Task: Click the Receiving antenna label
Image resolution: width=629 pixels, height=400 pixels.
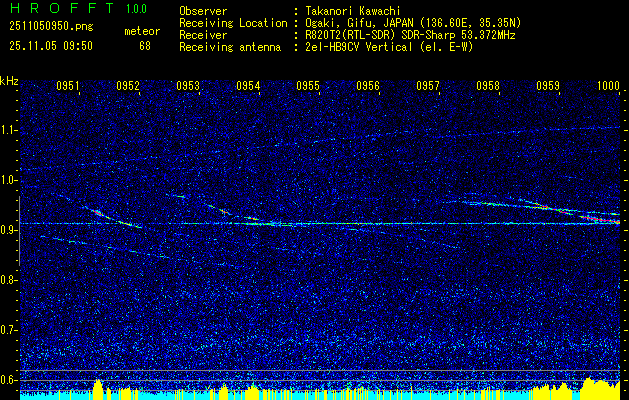Action: point(230,47)
